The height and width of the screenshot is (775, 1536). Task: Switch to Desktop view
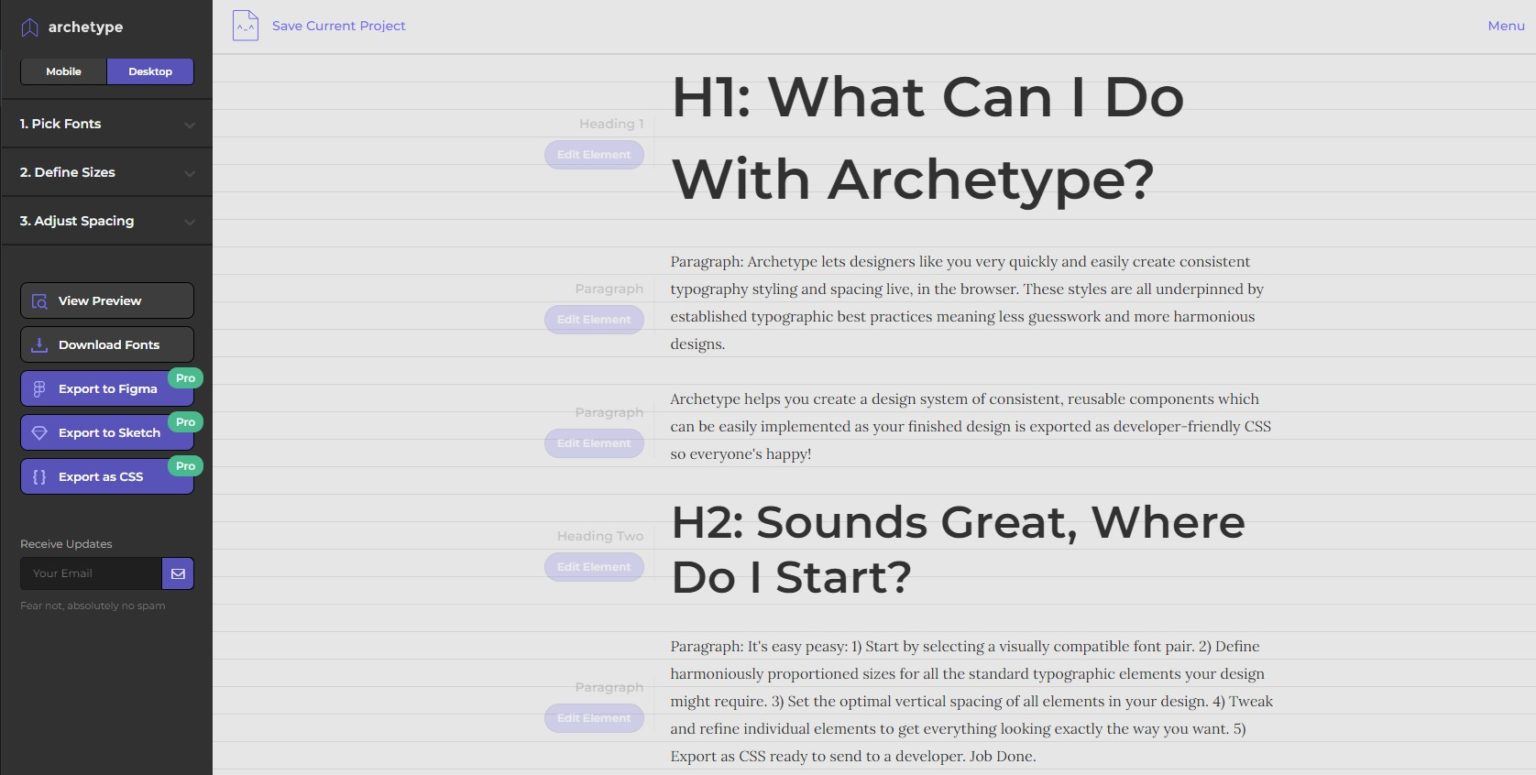pos(150,71)
